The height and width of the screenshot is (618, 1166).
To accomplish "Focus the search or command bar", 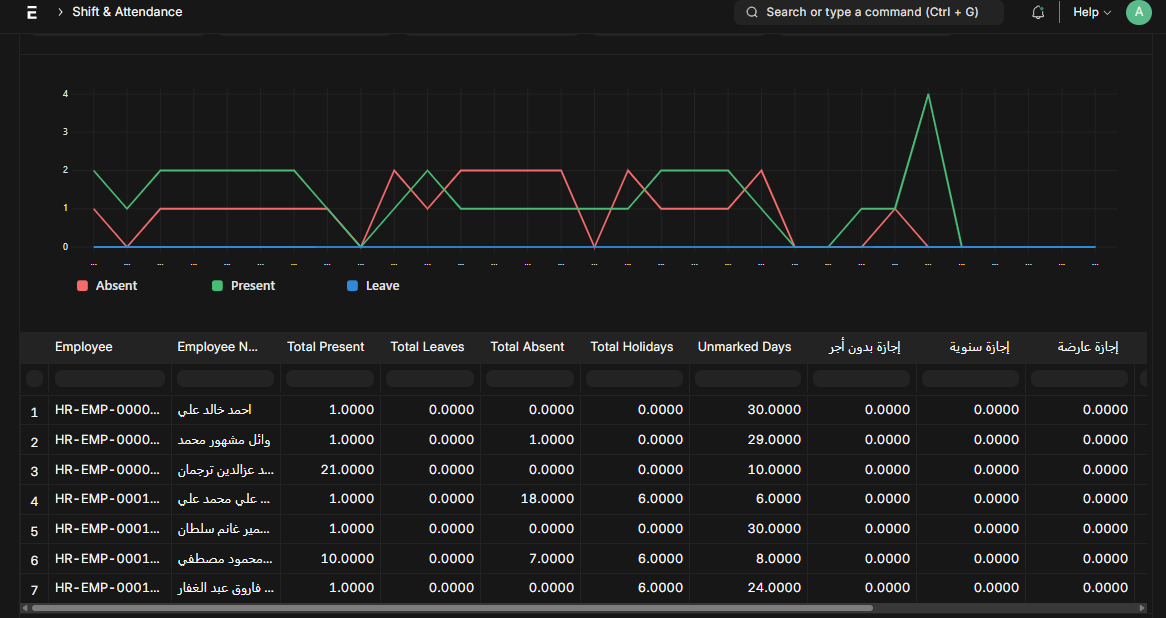I will click(870, 12).
